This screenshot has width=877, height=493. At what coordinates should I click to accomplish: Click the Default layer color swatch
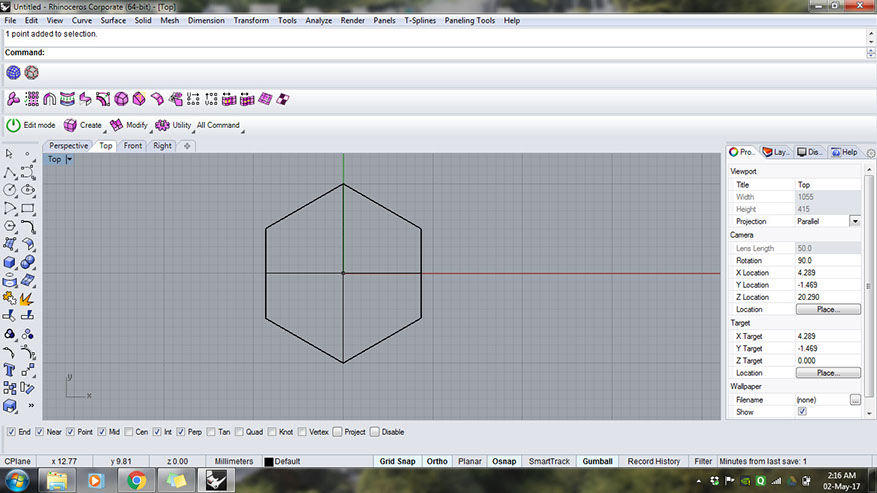coord(269,462)
